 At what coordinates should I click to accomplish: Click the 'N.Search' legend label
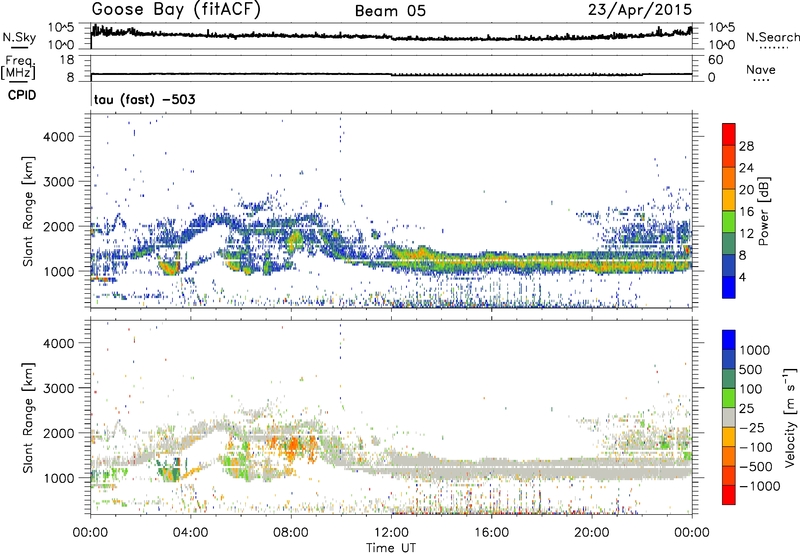pos(772,37)
